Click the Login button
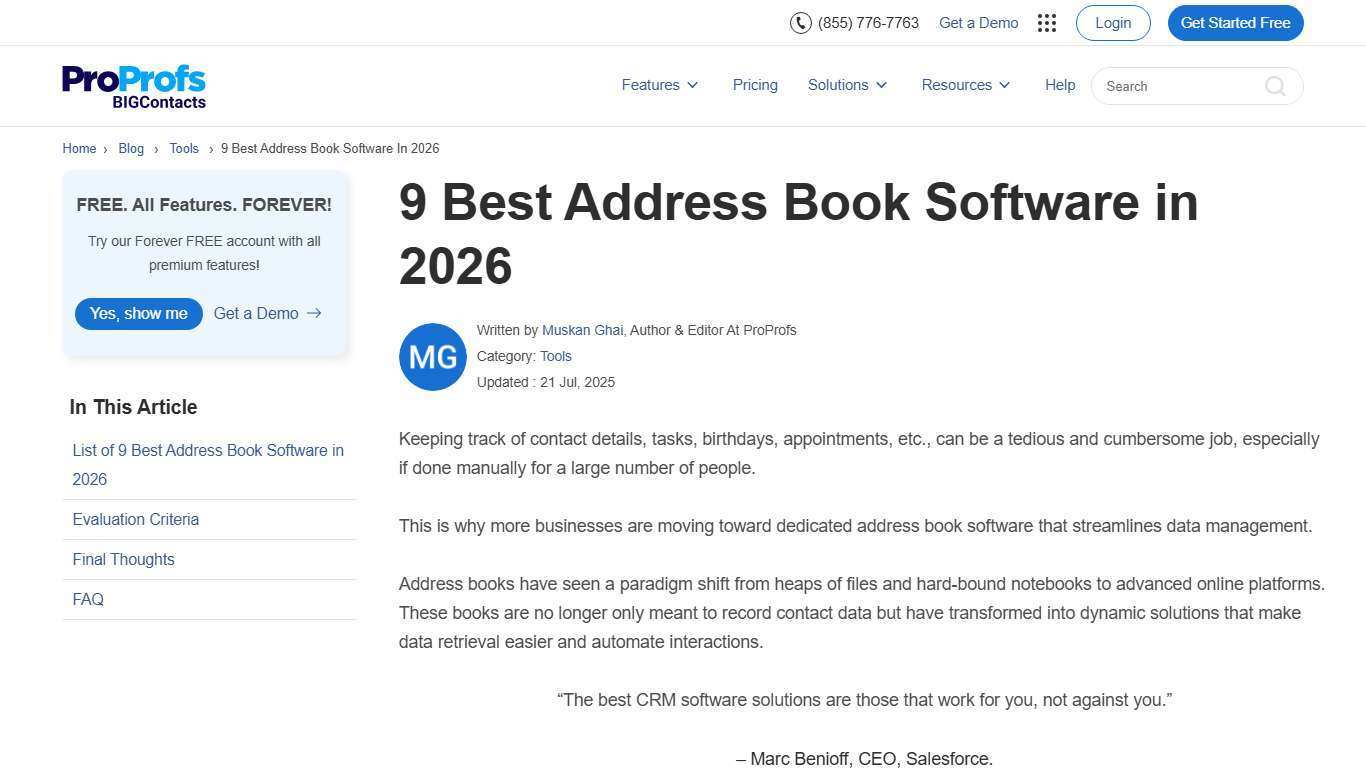This screenshot has height=768, width=1366. 1112,22
